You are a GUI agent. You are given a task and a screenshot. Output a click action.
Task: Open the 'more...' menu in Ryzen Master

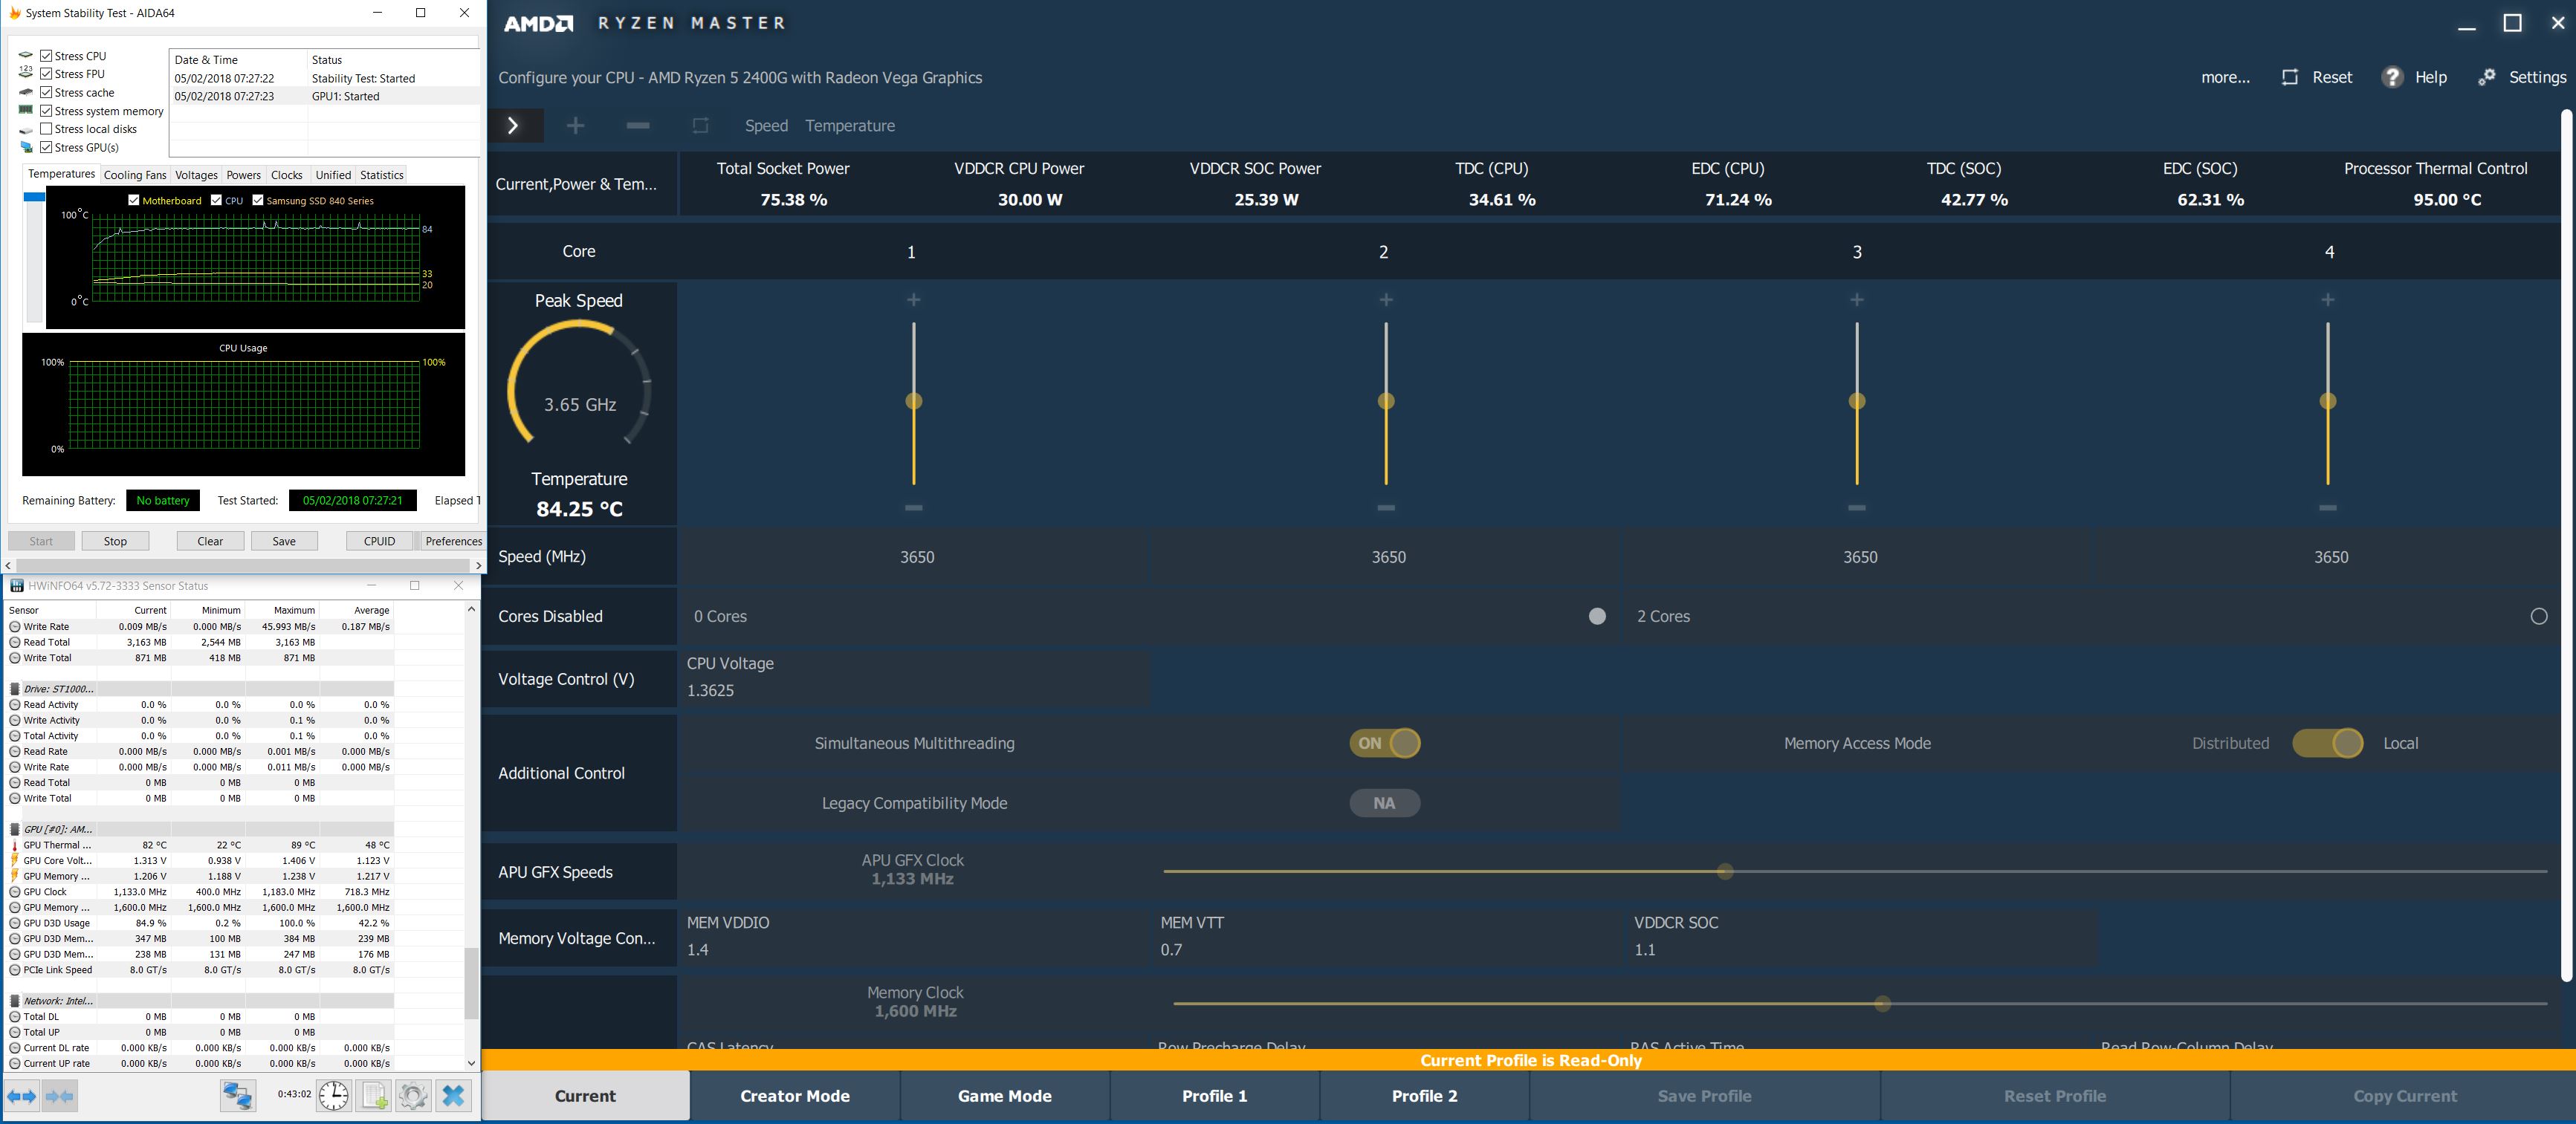click(x=2225, y=77)
